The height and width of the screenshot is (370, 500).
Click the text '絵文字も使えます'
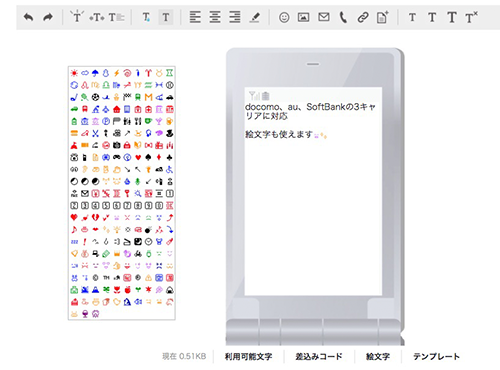[279, 134]
